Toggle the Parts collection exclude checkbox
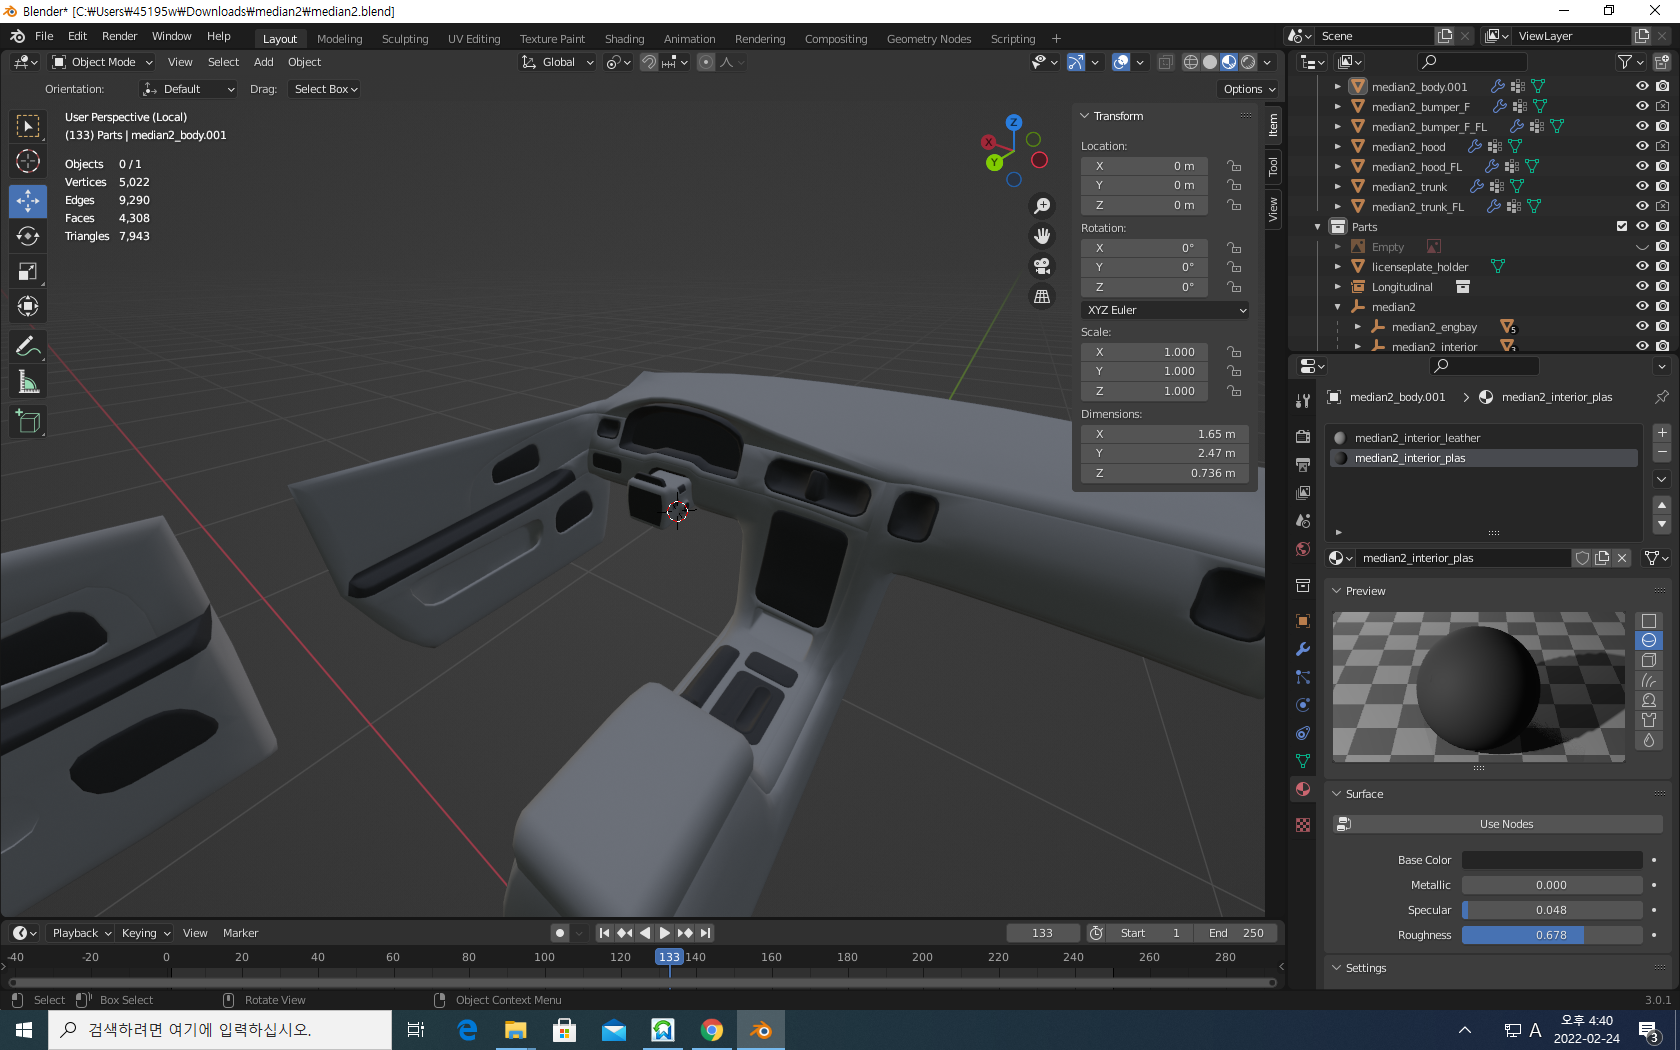Screen dimensions: 1680x1050 pyautogui.click(x=1622, y=226)
